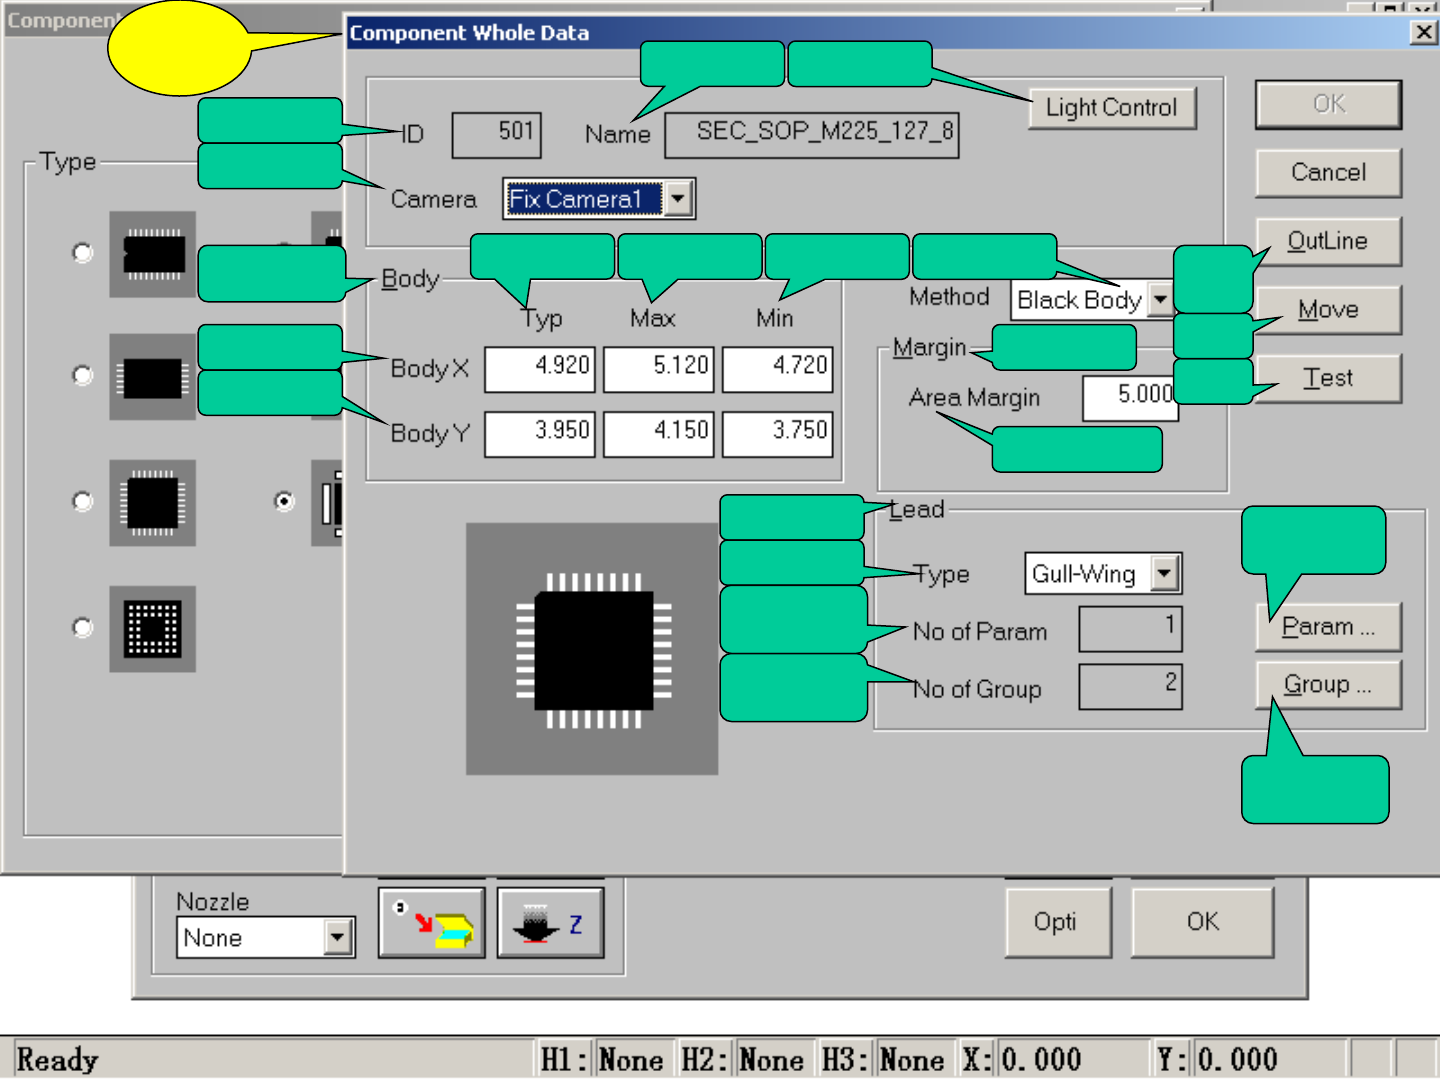Image resolution: width=1440 pixels, height=1080 pixels.
Task: Select the radio button beside the BGA icon
Action: (83, 628)
